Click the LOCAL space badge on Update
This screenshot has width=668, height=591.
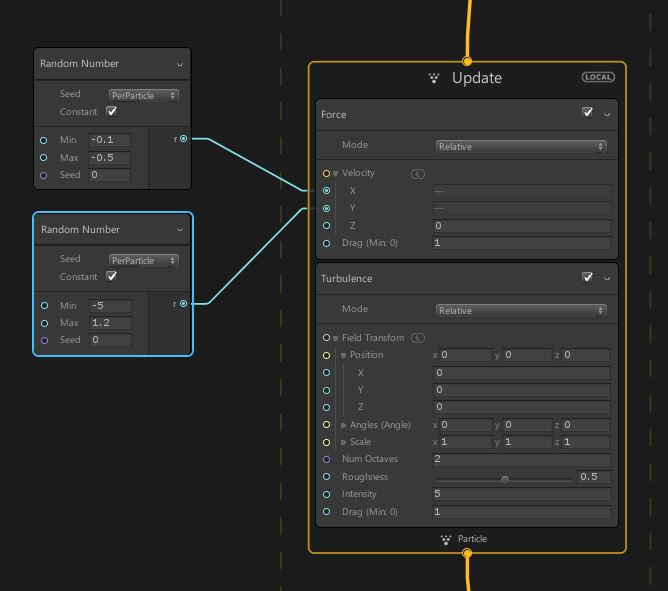(598, 77)
